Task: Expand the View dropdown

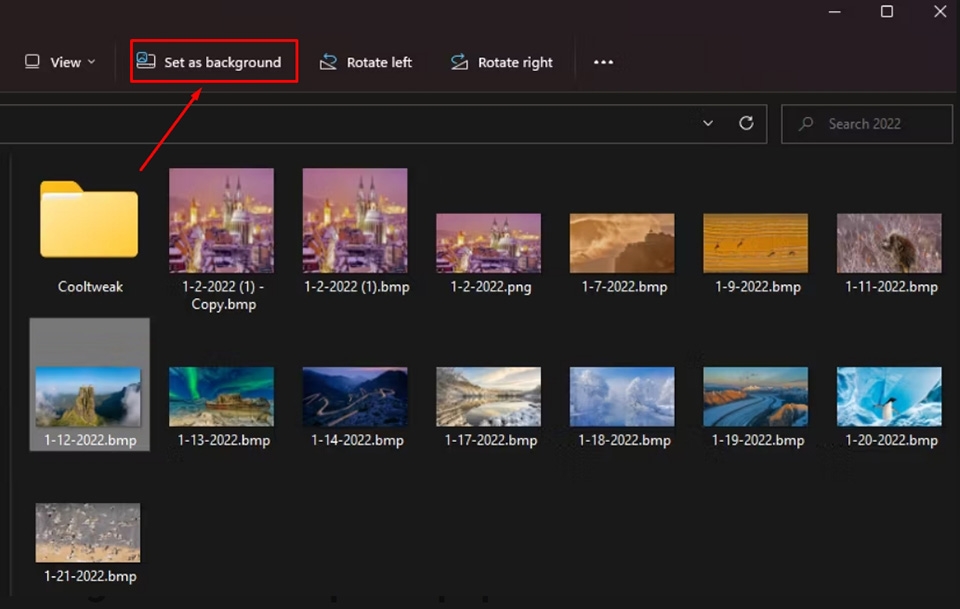Action: [x=91, y=61]
